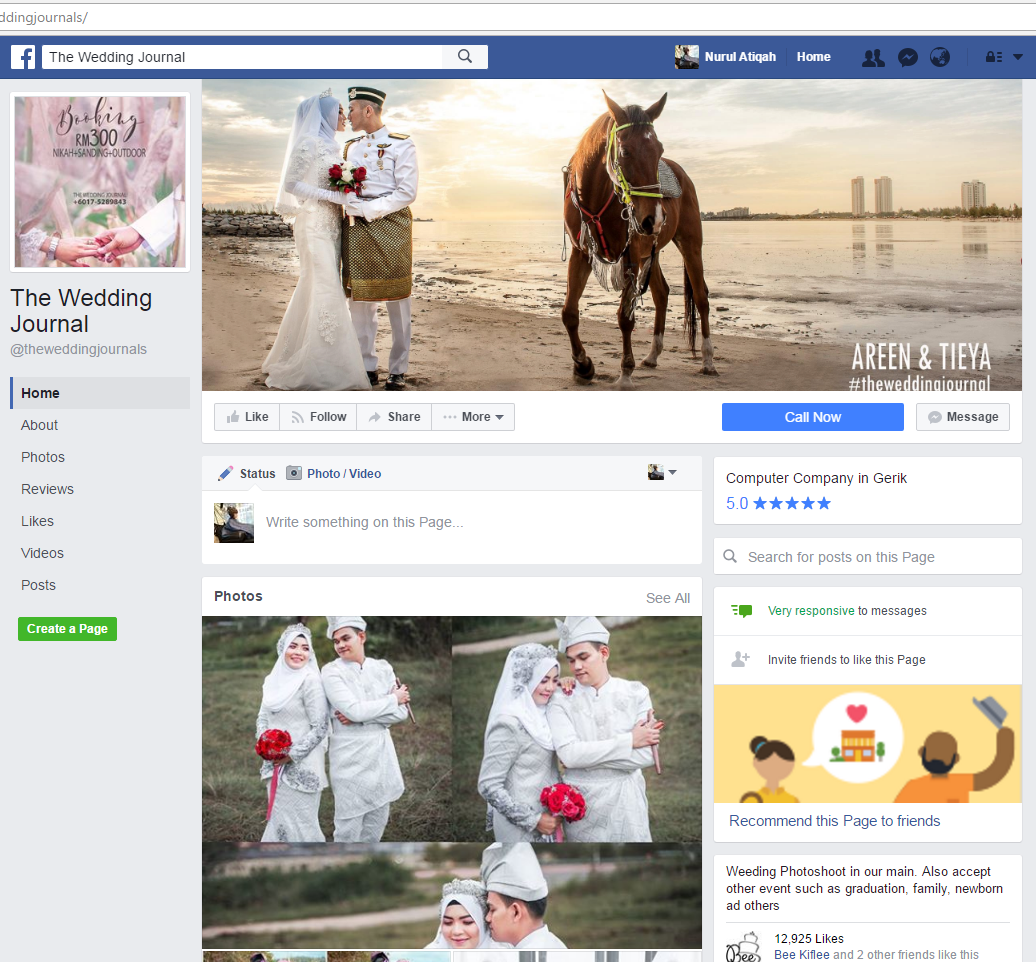The height and width of the screenshot is (962, 1036).
Task: Click the Facebook logo icon
Action: pos(23,57)
